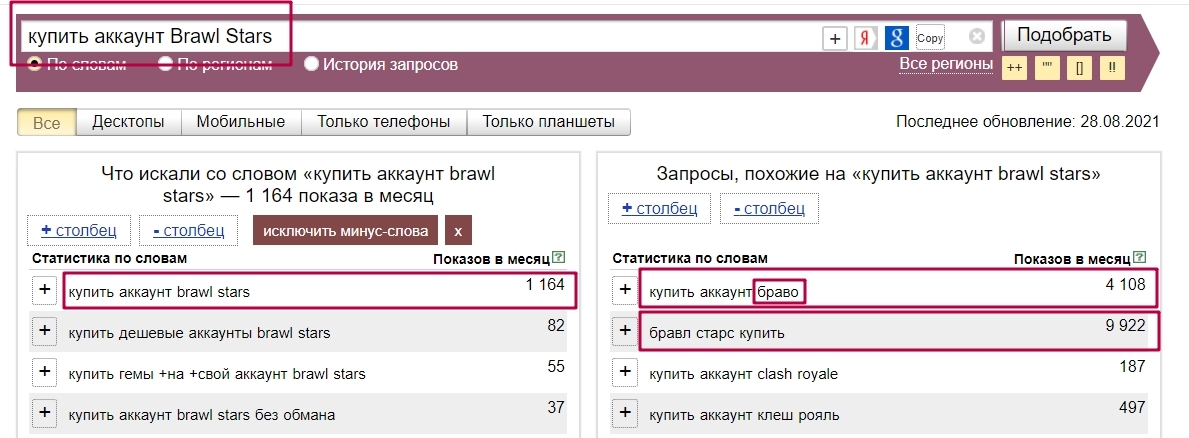The height and width of the screenshot is (438, 1189).
Task: Add "бравл старс купить" with its plus button
Action: click(x=625, y=331)
